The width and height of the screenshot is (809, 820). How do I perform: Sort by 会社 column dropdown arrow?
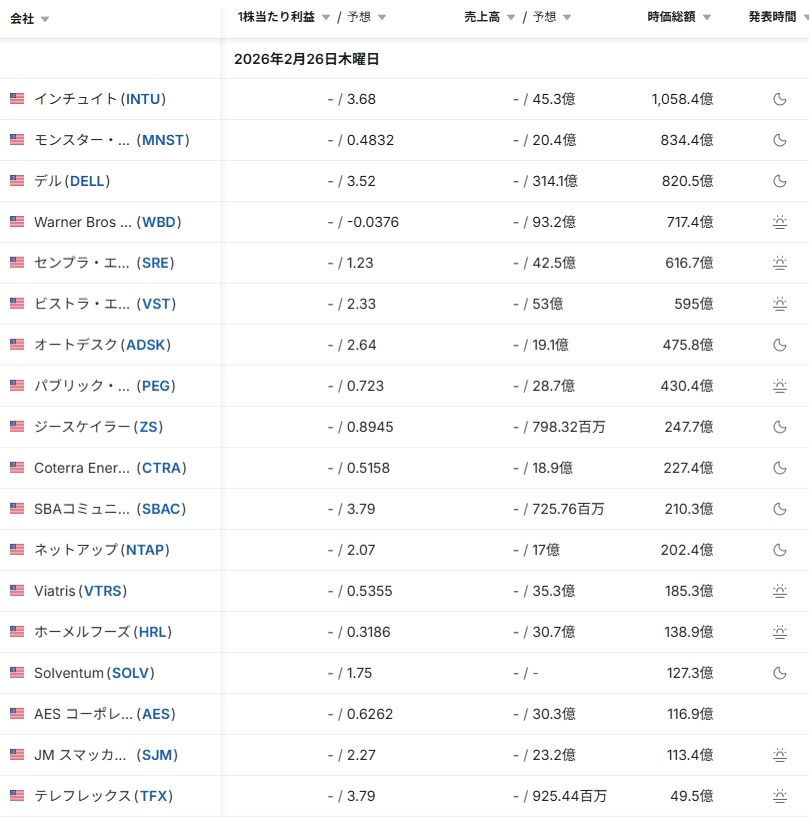point(45,20)
